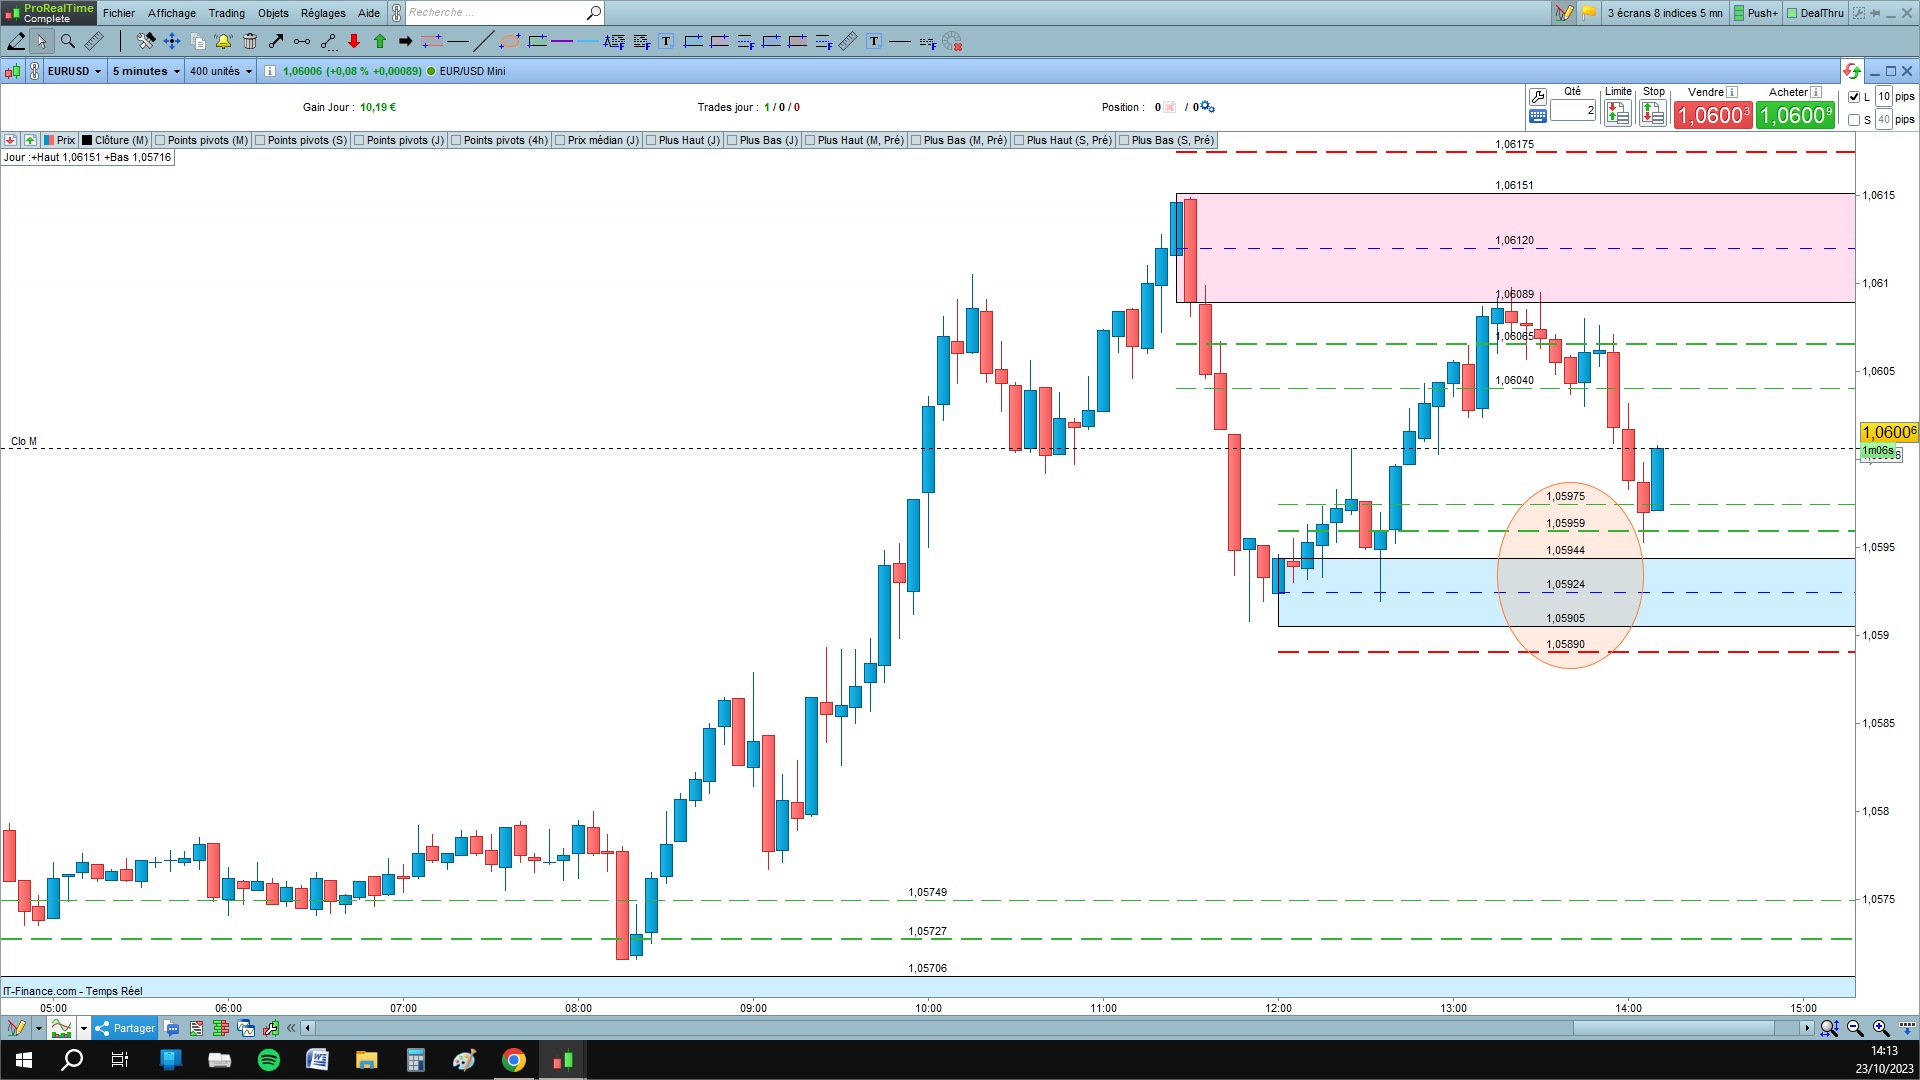Select the magnifier zoom tool
The width and height of the screenshot is (1920, 1080).
[x=67, y=41]
